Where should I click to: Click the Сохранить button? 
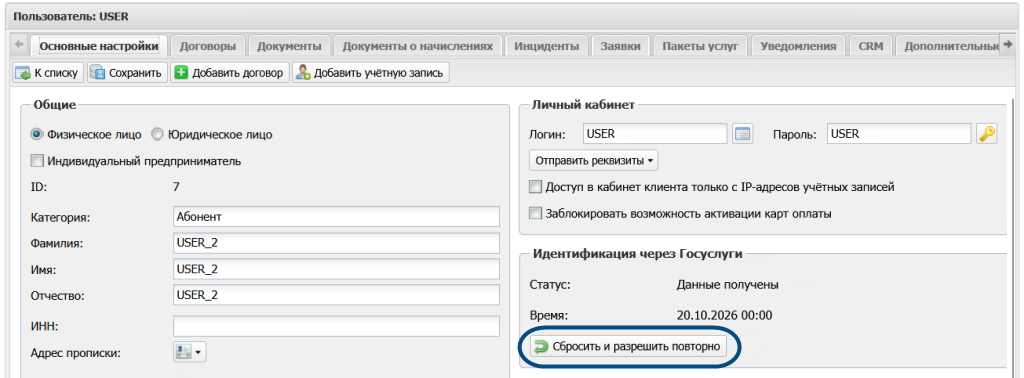pos(127,72)
